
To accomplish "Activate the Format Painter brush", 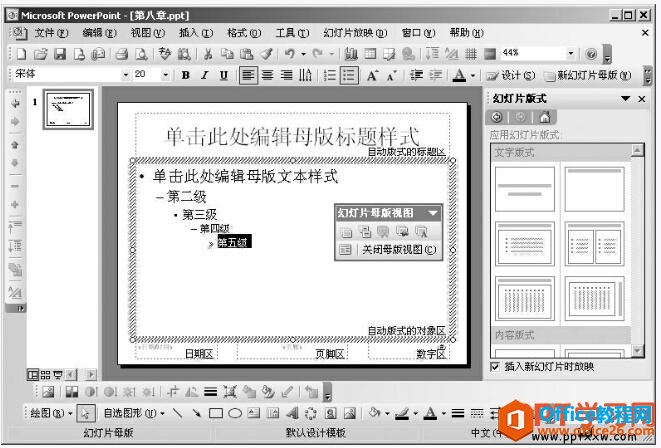I will point(266,54).
